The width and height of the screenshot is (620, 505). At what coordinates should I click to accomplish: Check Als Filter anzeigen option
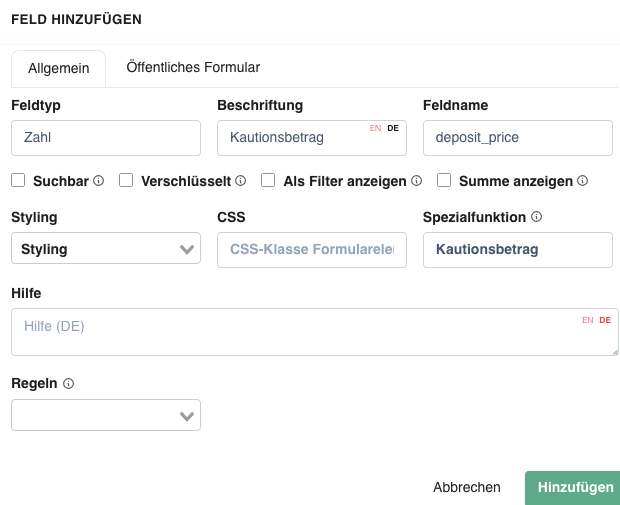[x=268, y=180]
